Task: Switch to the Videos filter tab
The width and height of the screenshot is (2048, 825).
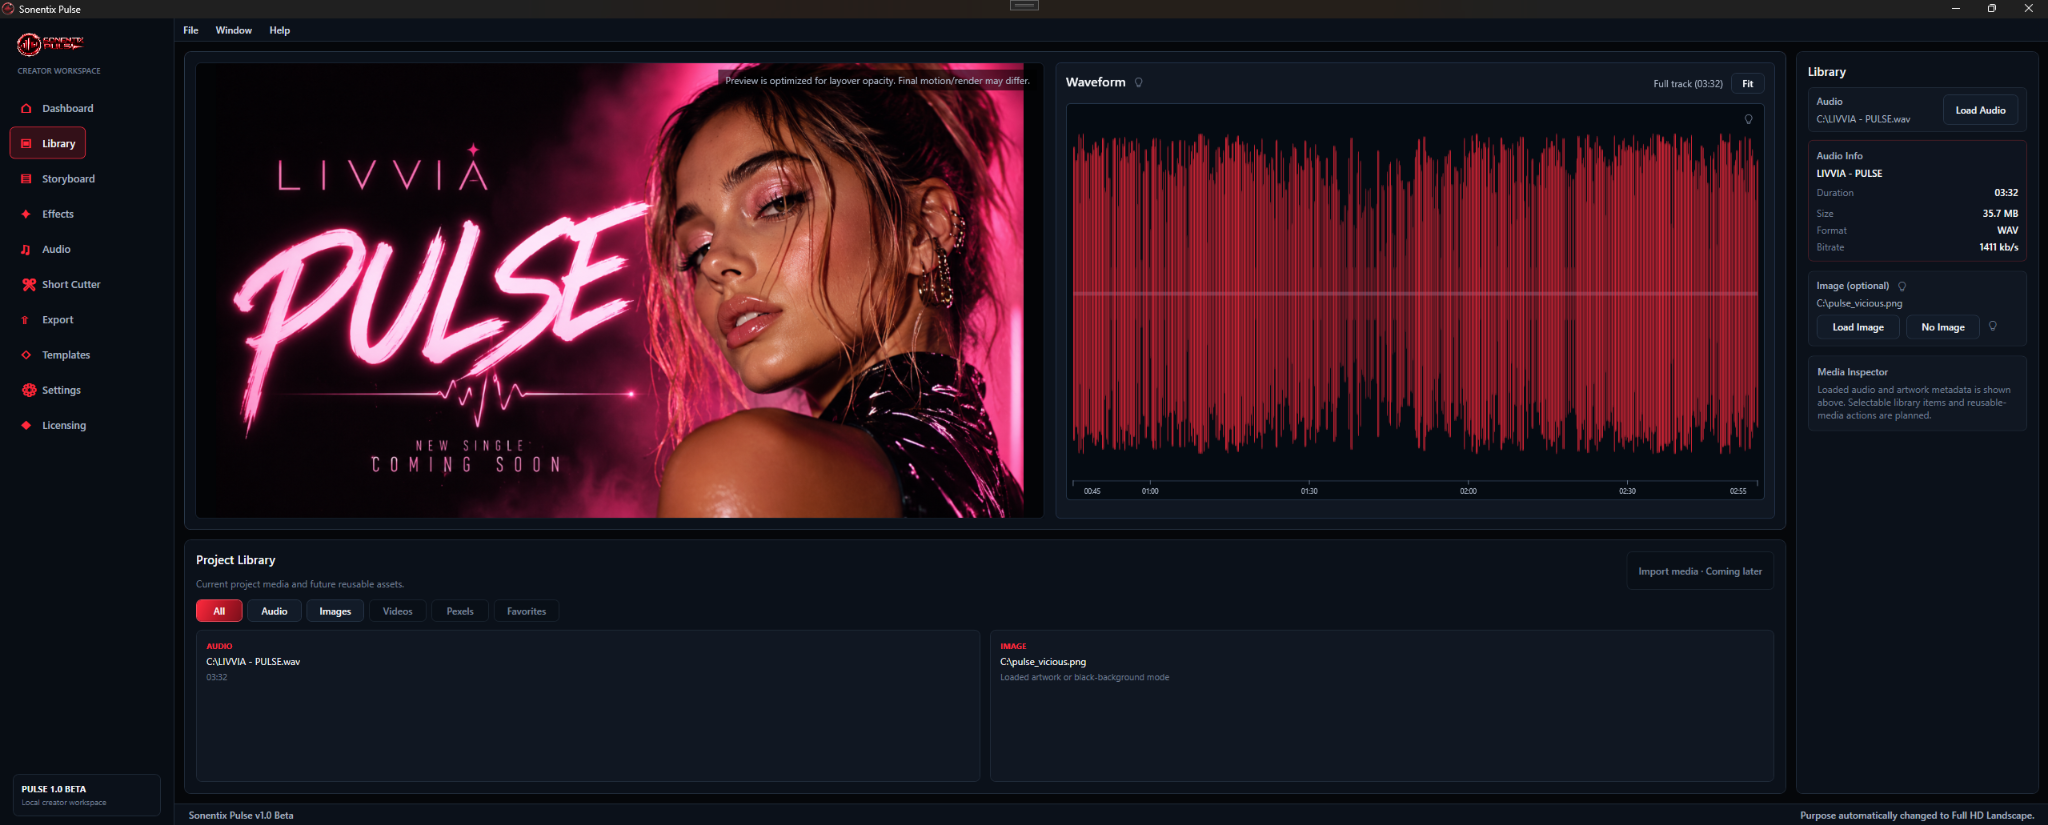Action: [397, 611]
